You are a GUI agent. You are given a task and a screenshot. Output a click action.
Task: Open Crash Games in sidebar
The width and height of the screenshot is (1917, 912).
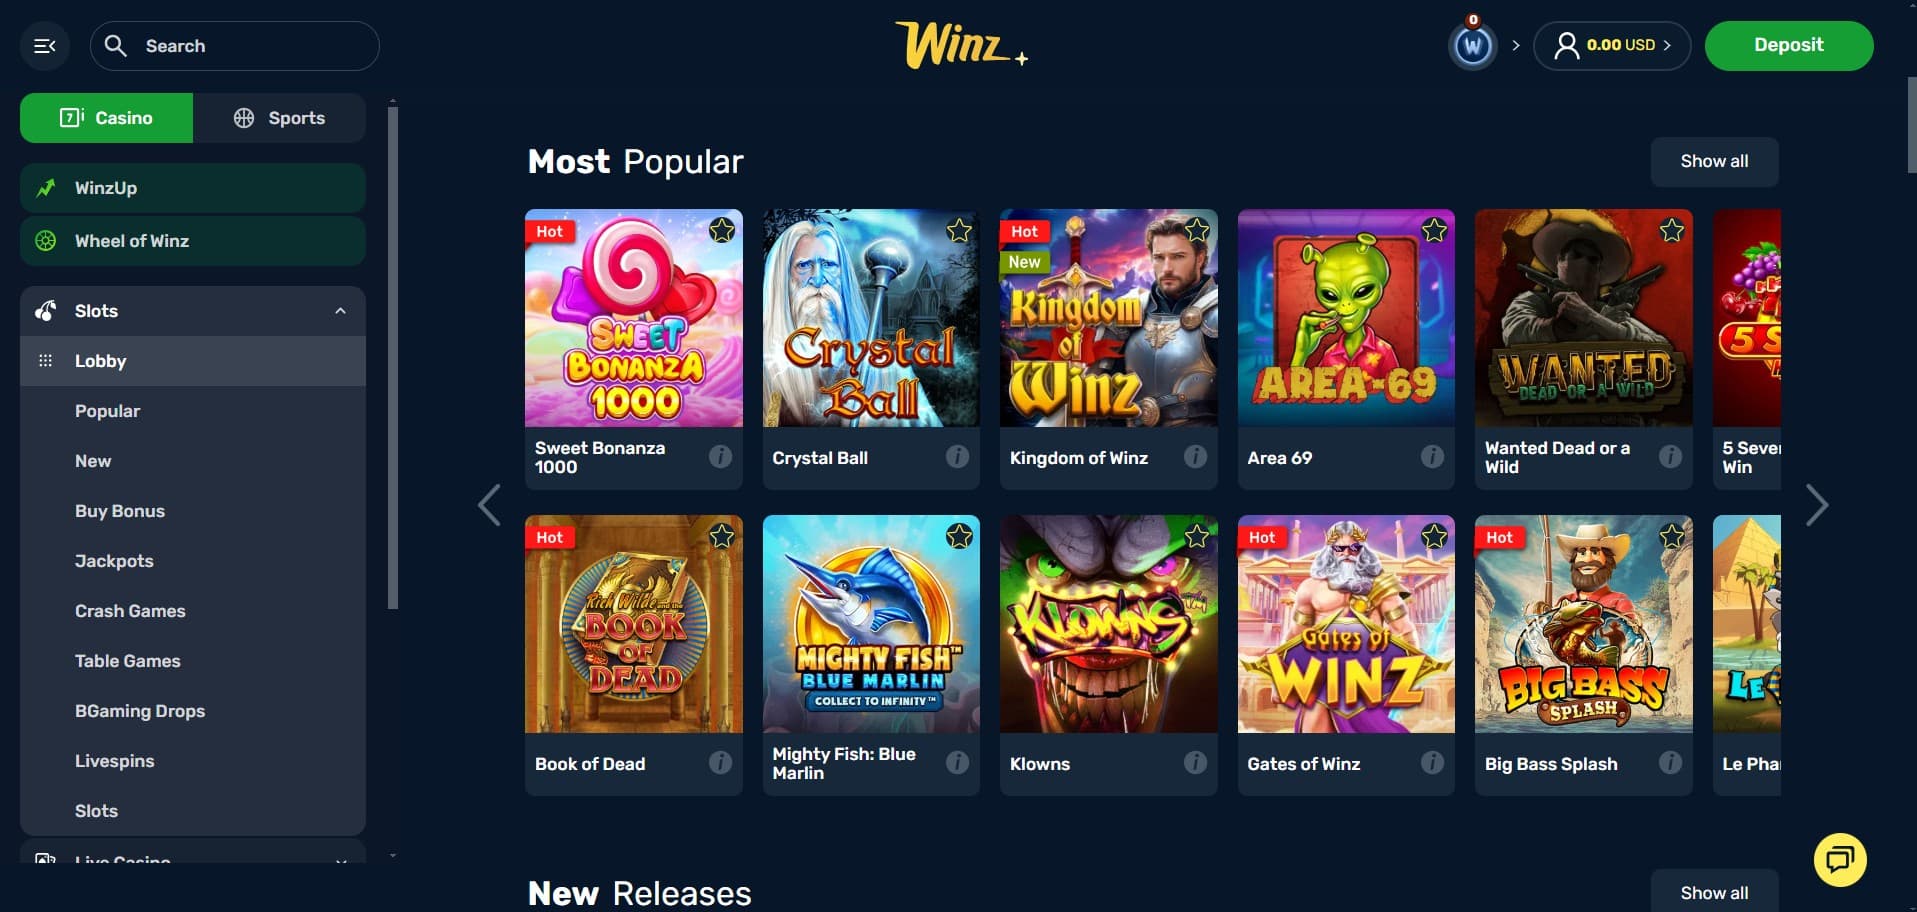130,611
